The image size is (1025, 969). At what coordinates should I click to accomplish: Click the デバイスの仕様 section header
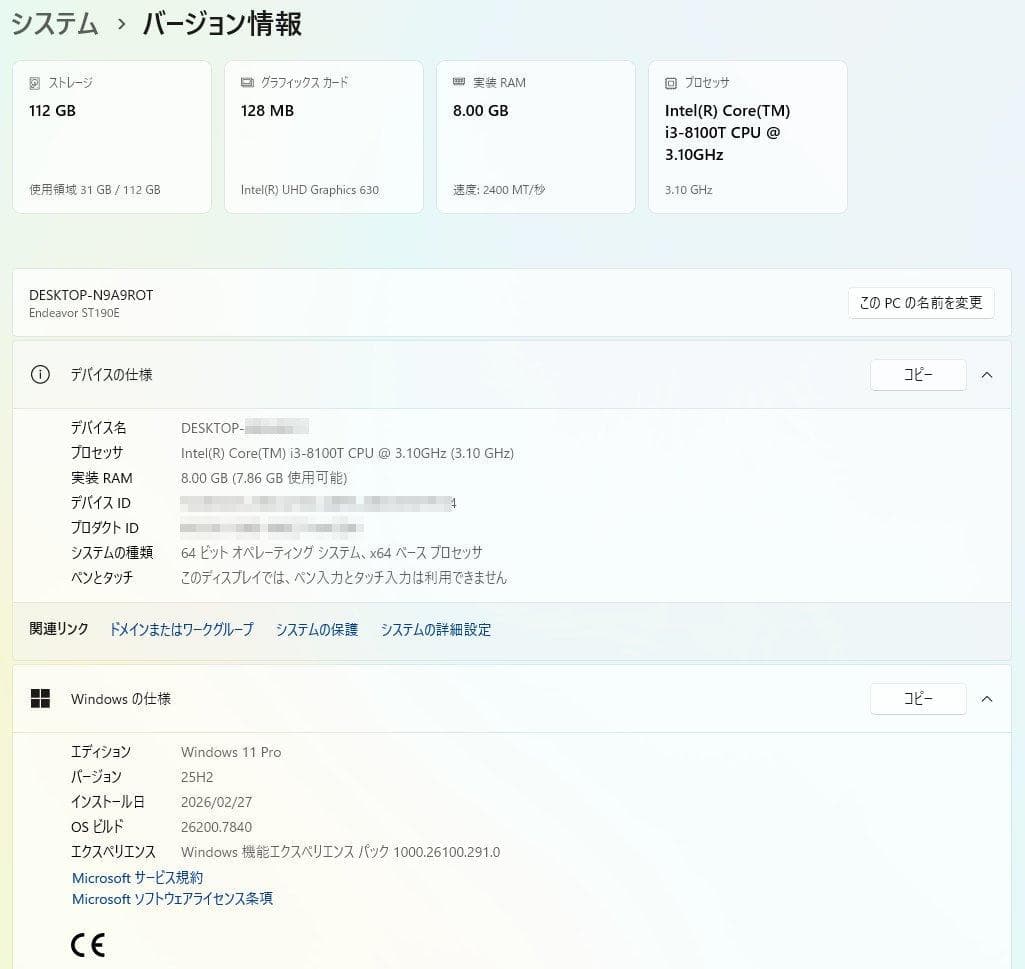[512, 375]
